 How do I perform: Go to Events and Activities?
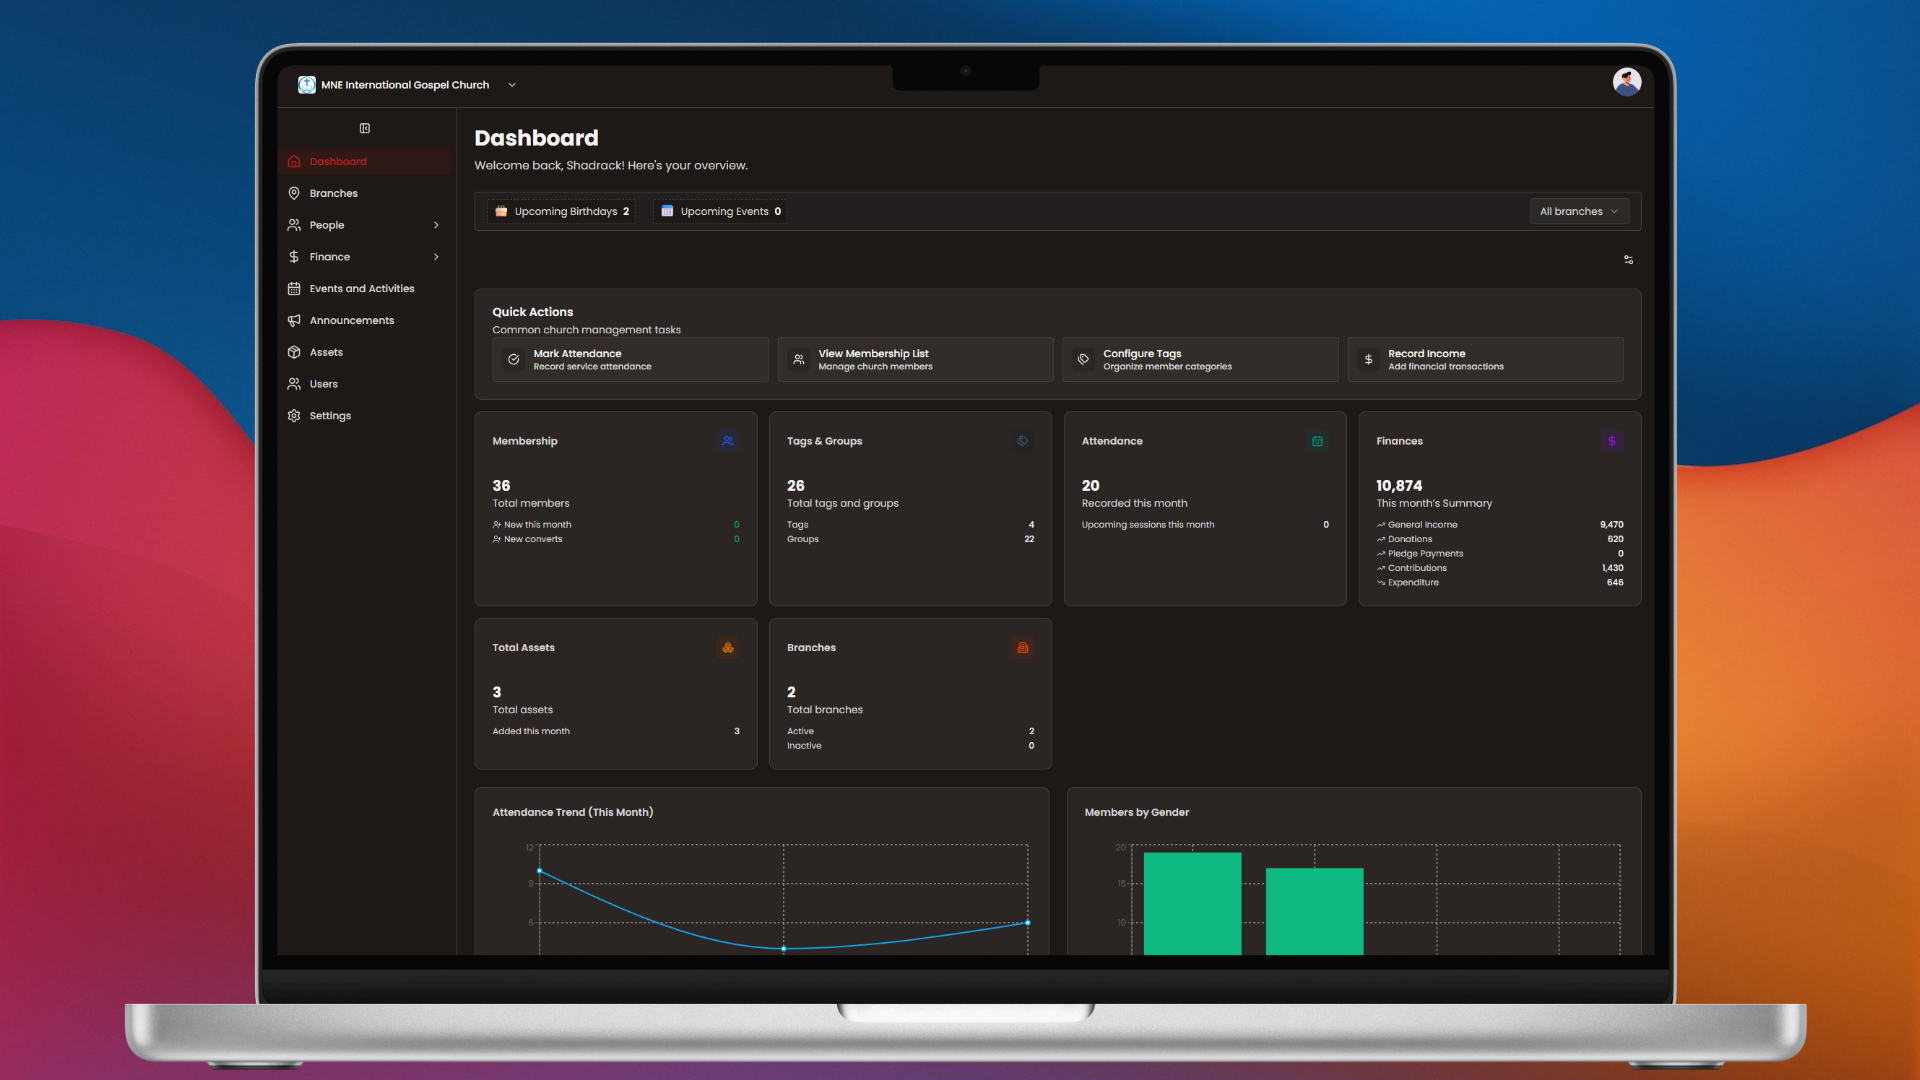[x=361, y=289]
